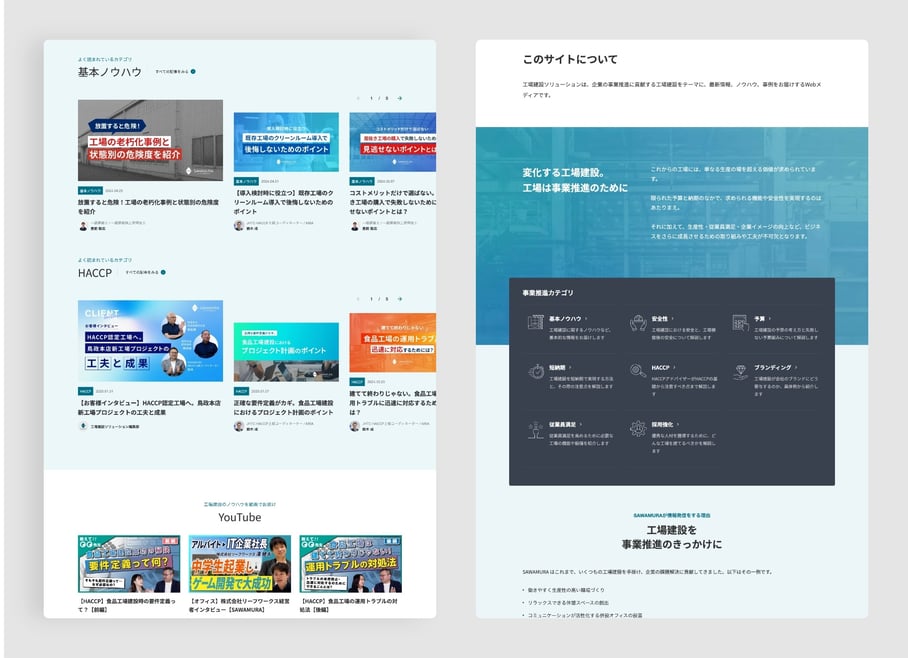Expand the 基本ノウハウ category chevron
This screenshot has height=658, width=908.
(x=586, y=319)
